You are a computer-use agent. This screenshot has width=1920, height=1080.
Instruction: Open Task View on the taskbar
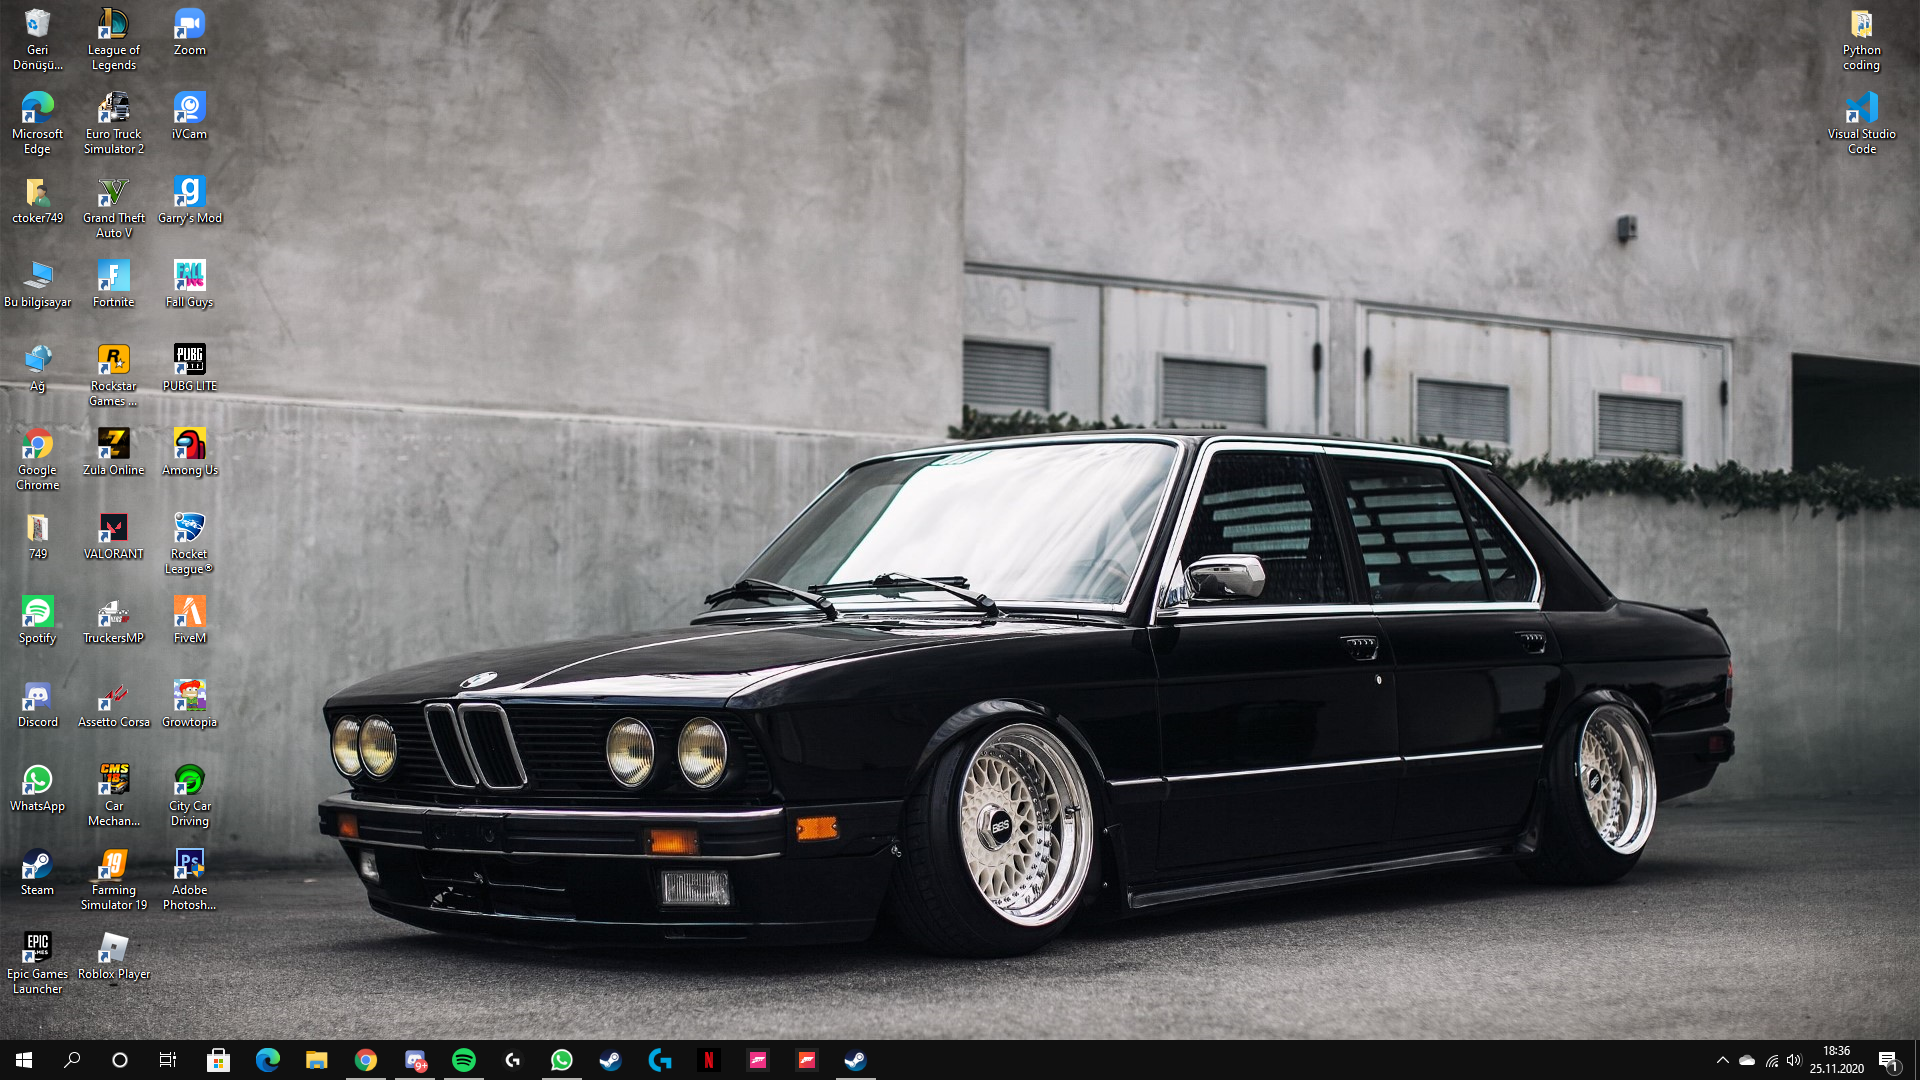click(168, 1060)
